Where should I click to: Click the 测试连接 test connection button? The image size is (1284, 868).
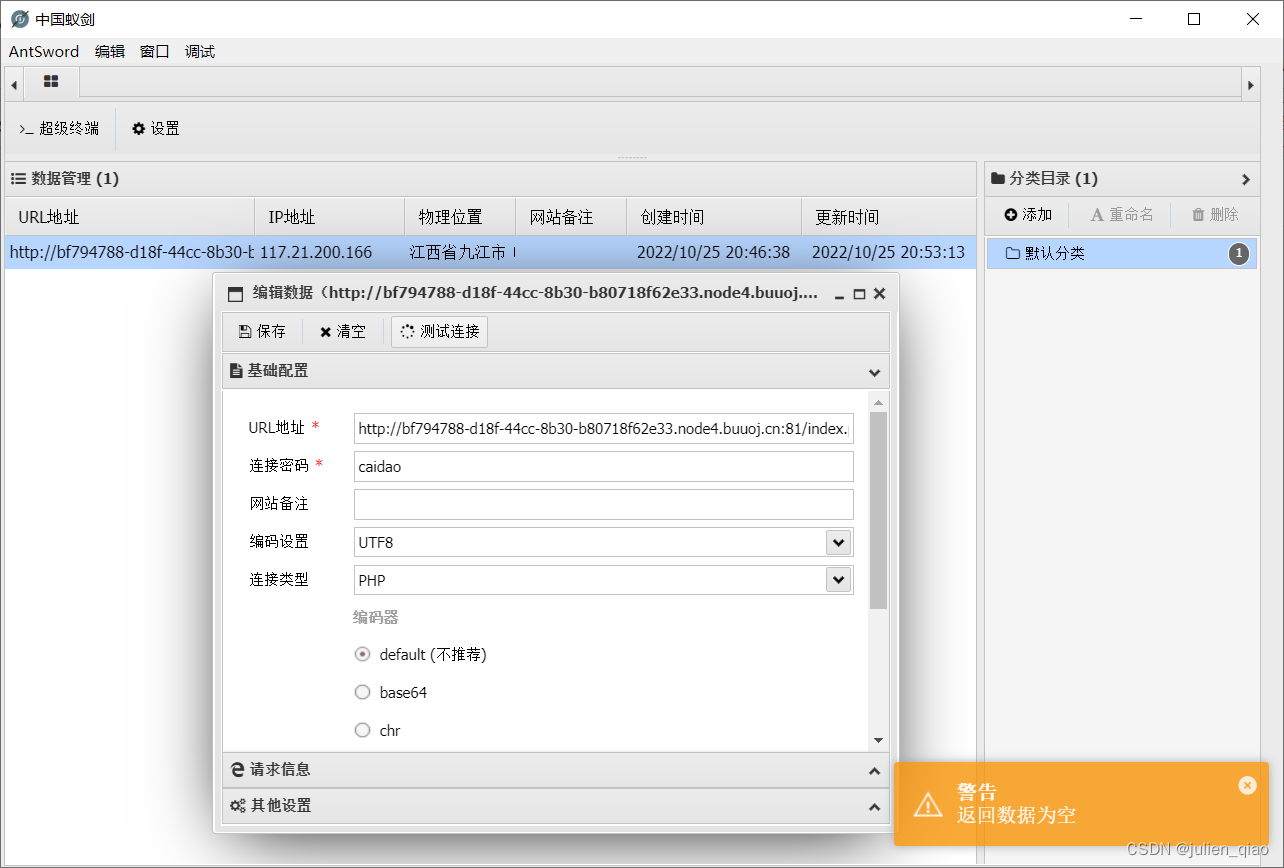pyautogui.click(x=440, y=332)
